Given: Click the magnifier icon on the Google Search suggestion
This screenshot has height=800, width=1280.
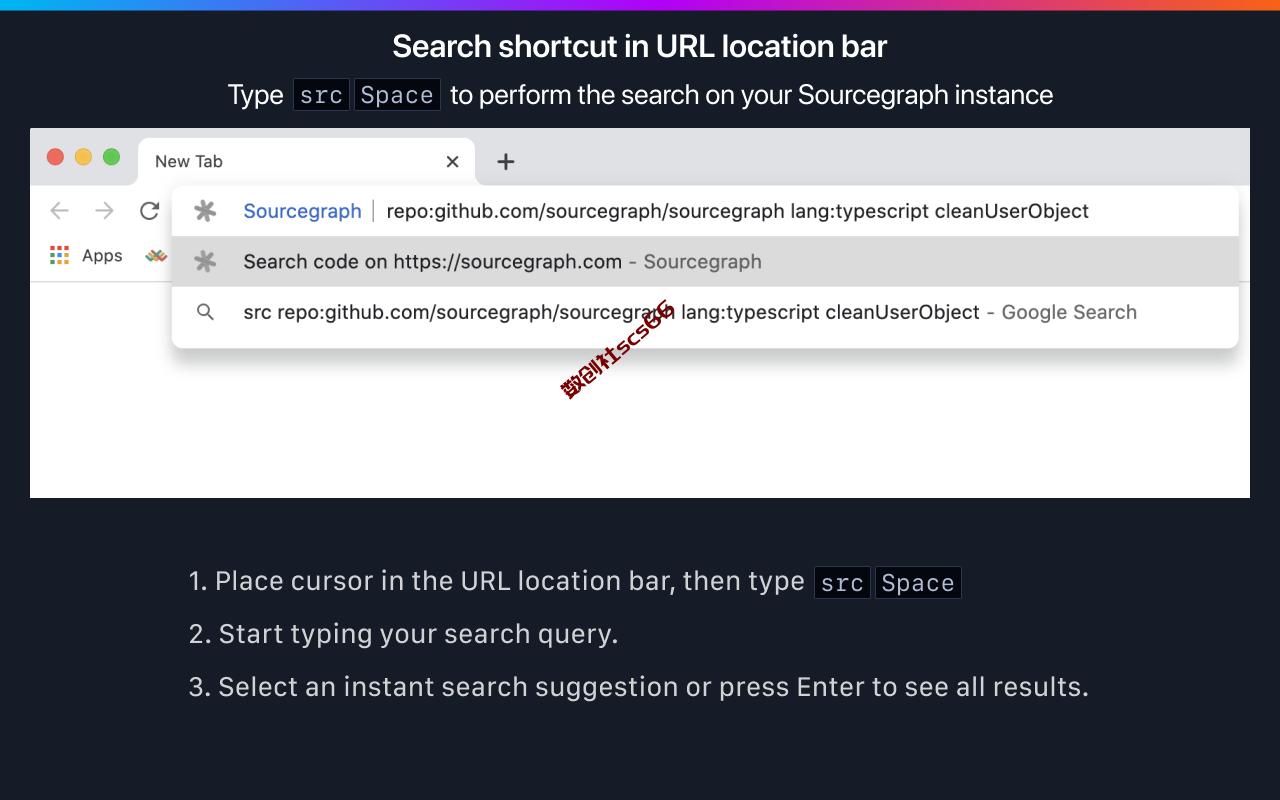Looking at the screenshot, I should pyautogui.click(x=205, y=312).
